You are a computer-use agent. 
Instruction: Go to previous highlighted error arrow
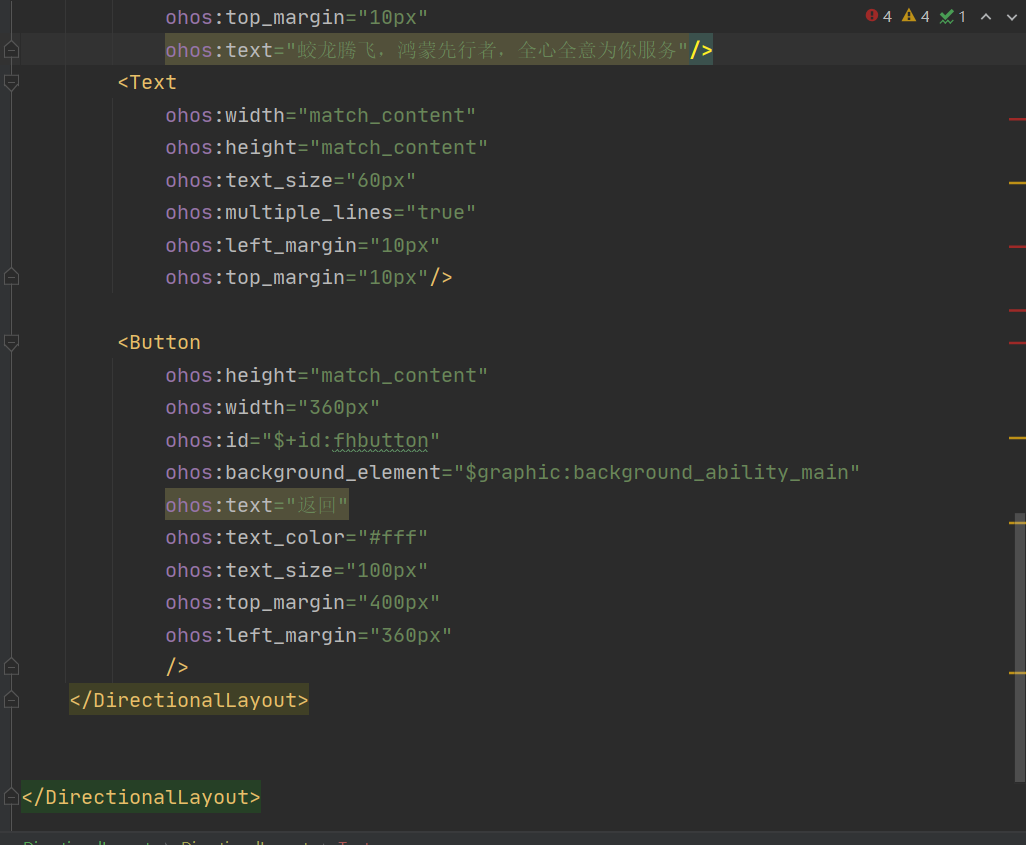pos(986,17)
